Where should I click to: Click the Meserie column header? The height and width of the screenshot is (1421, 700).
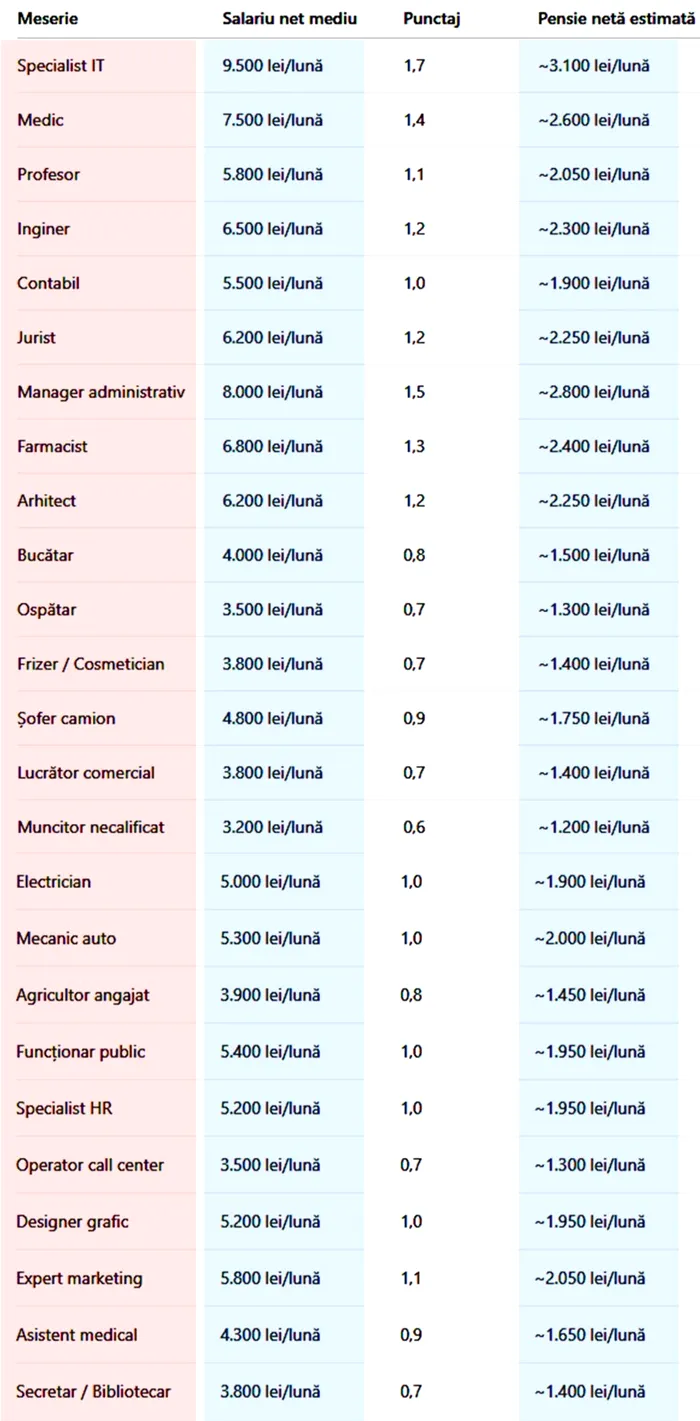(47, 19)
